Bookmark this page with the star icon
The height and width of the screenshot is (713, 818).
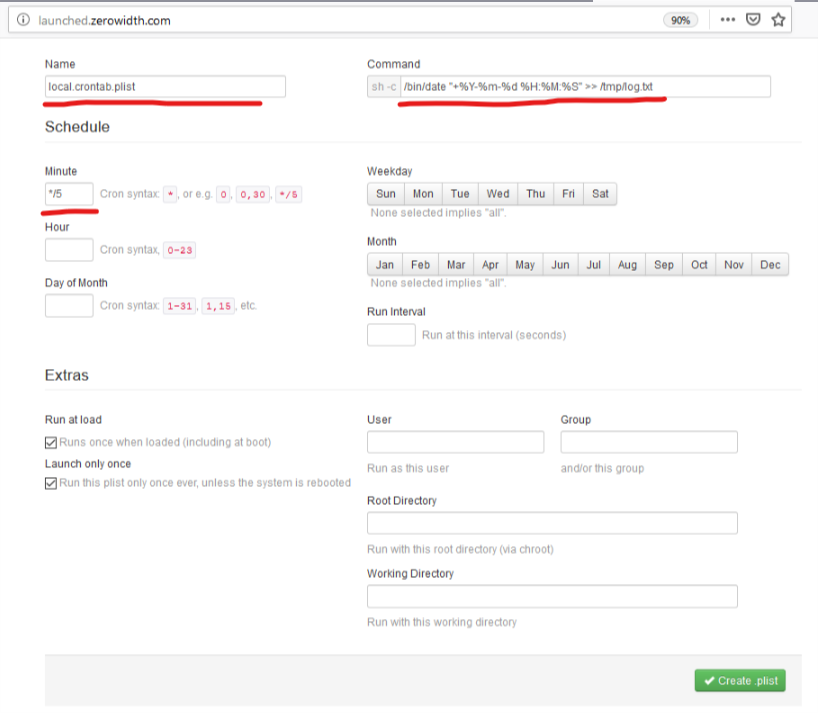click(x=779, y=19)
